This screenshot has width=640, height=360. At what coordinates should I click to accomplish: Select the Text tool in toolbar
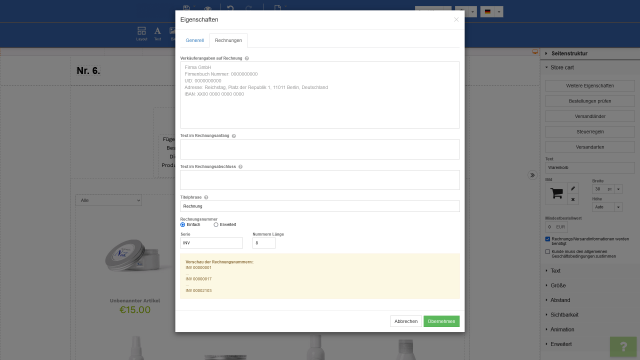coord(158,33)
